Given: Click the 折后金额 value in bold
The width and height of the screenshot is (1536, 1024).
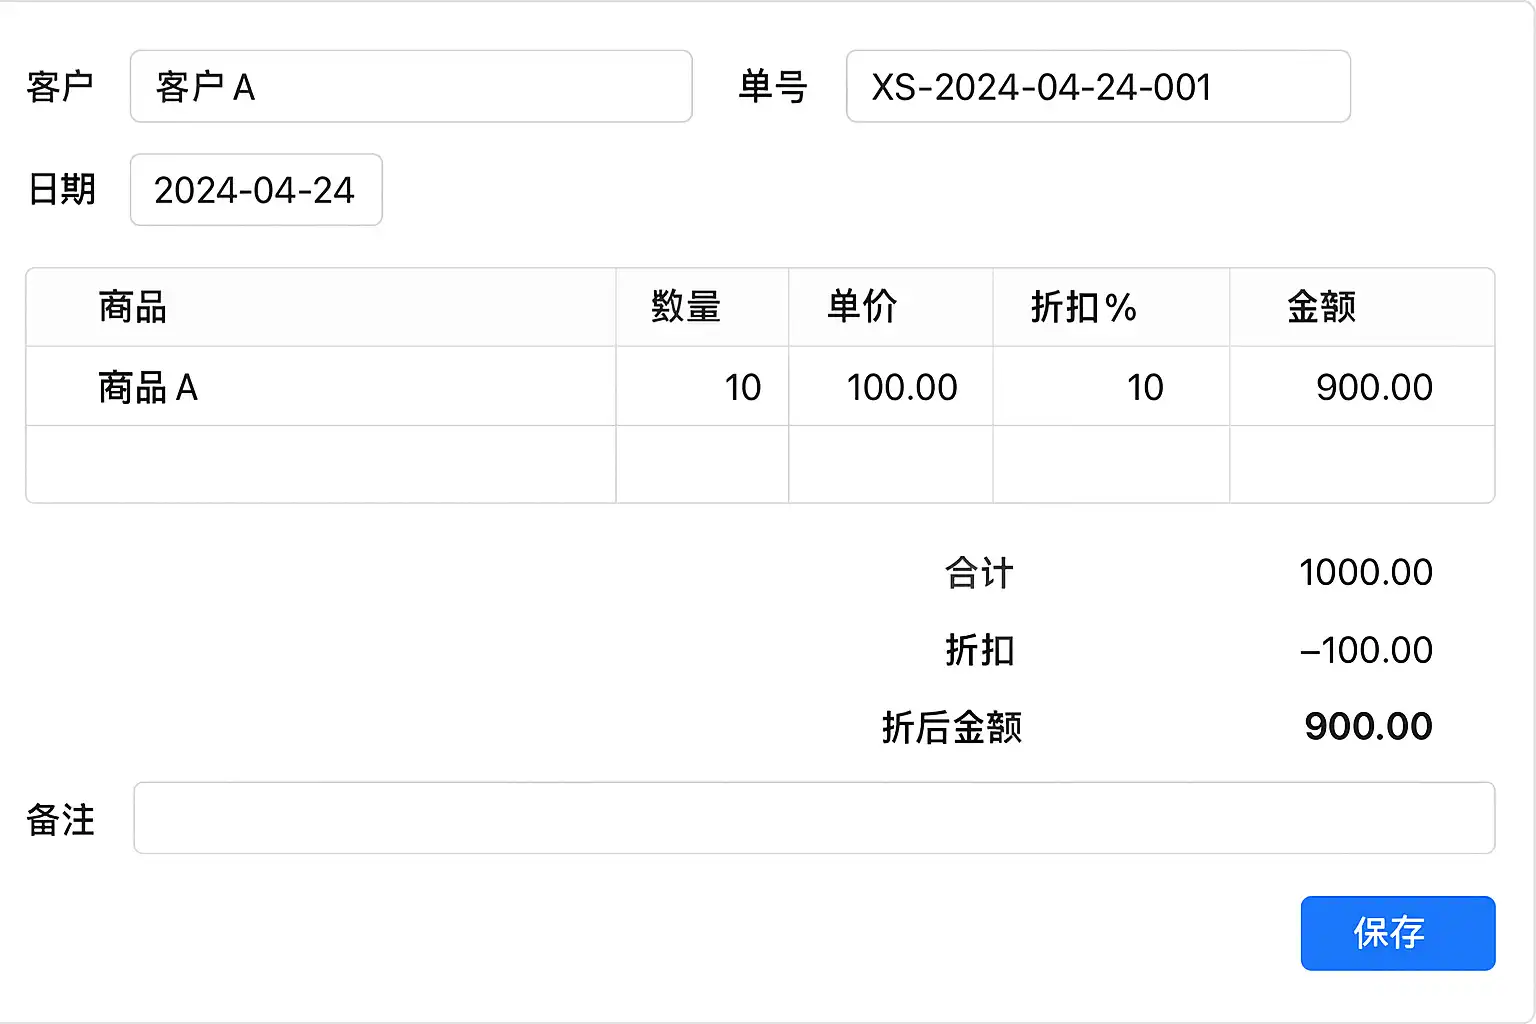Looking at the screenshot, I should (x=1368, y=727).
